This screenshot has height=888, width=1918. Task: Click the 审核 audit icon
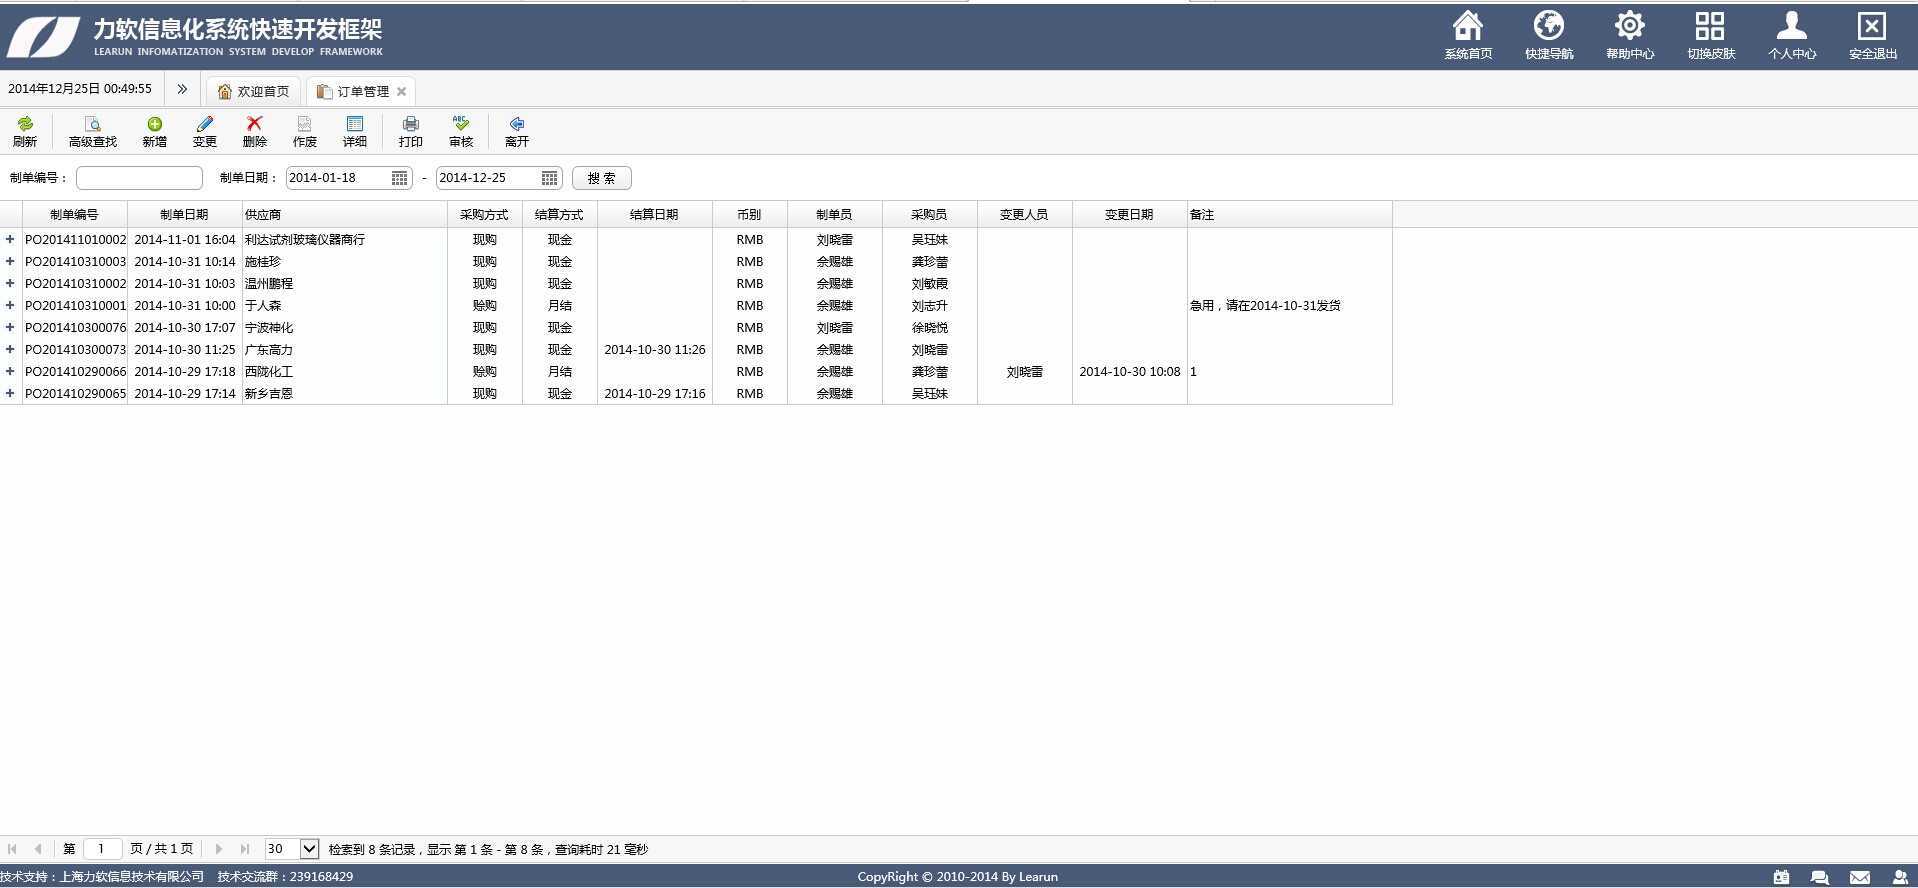point(461,124)
